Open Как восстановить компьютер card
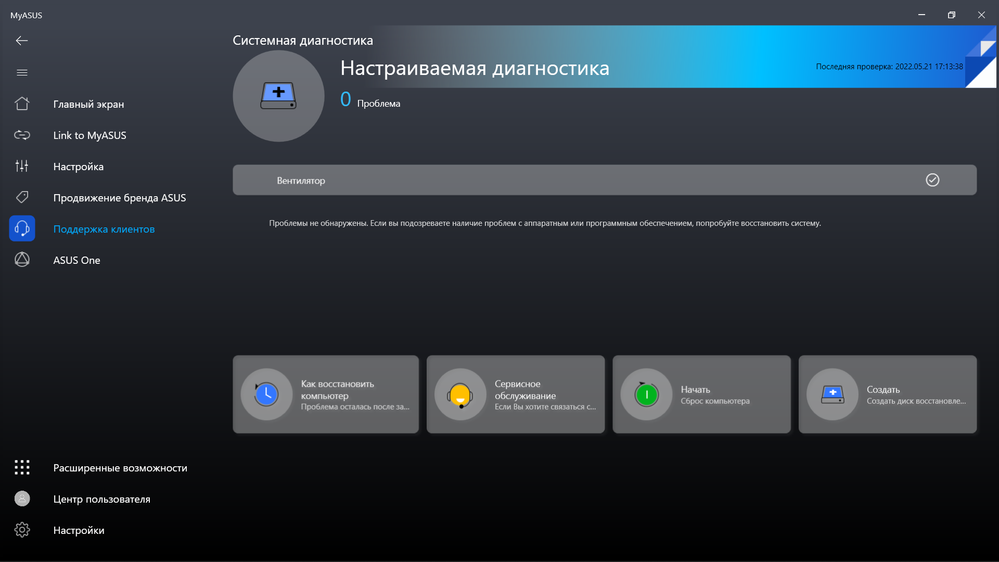This screenshot has width=999, height=562. (326, 394)
